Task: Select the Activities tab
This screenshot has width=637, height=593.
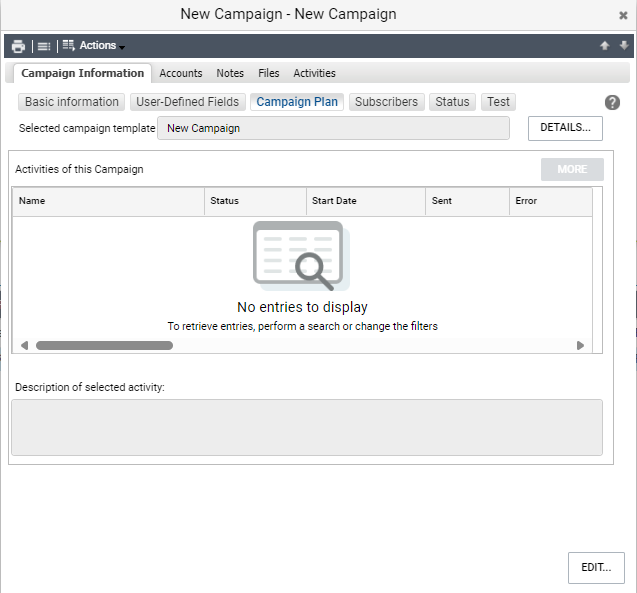Action: 314,73
